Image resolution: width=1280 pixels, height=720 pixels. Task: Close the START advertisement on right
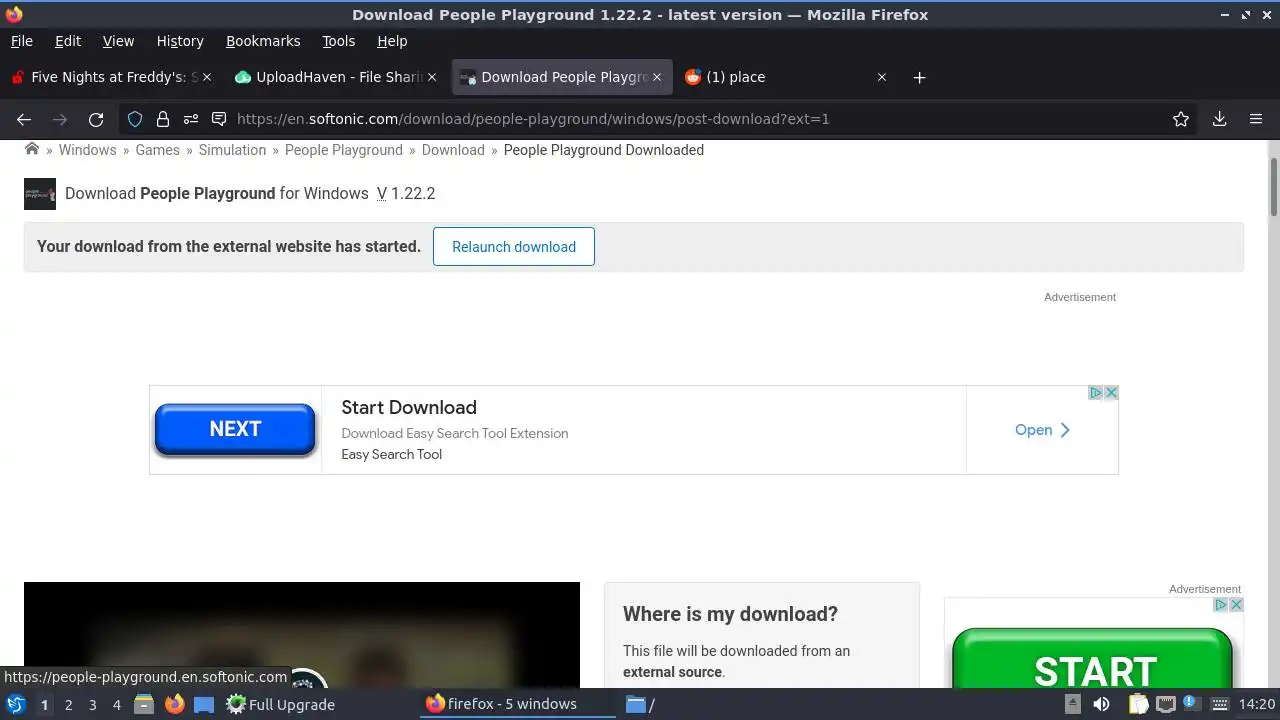[1236, 605]
